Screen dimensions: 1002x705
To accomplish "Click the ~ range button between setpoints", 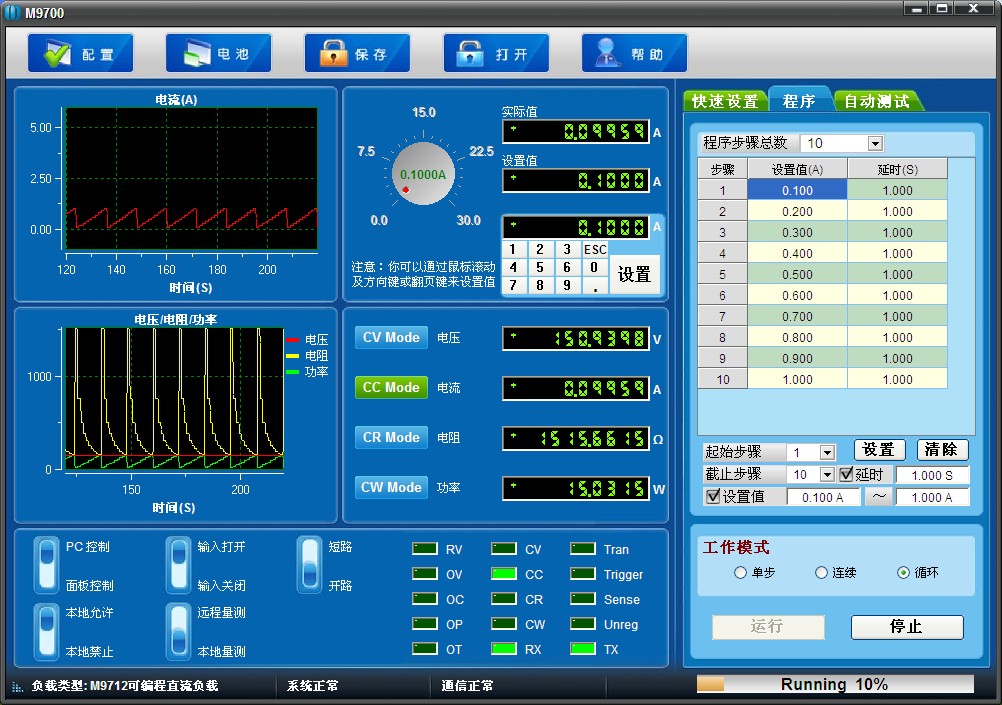I will point(879,497).
